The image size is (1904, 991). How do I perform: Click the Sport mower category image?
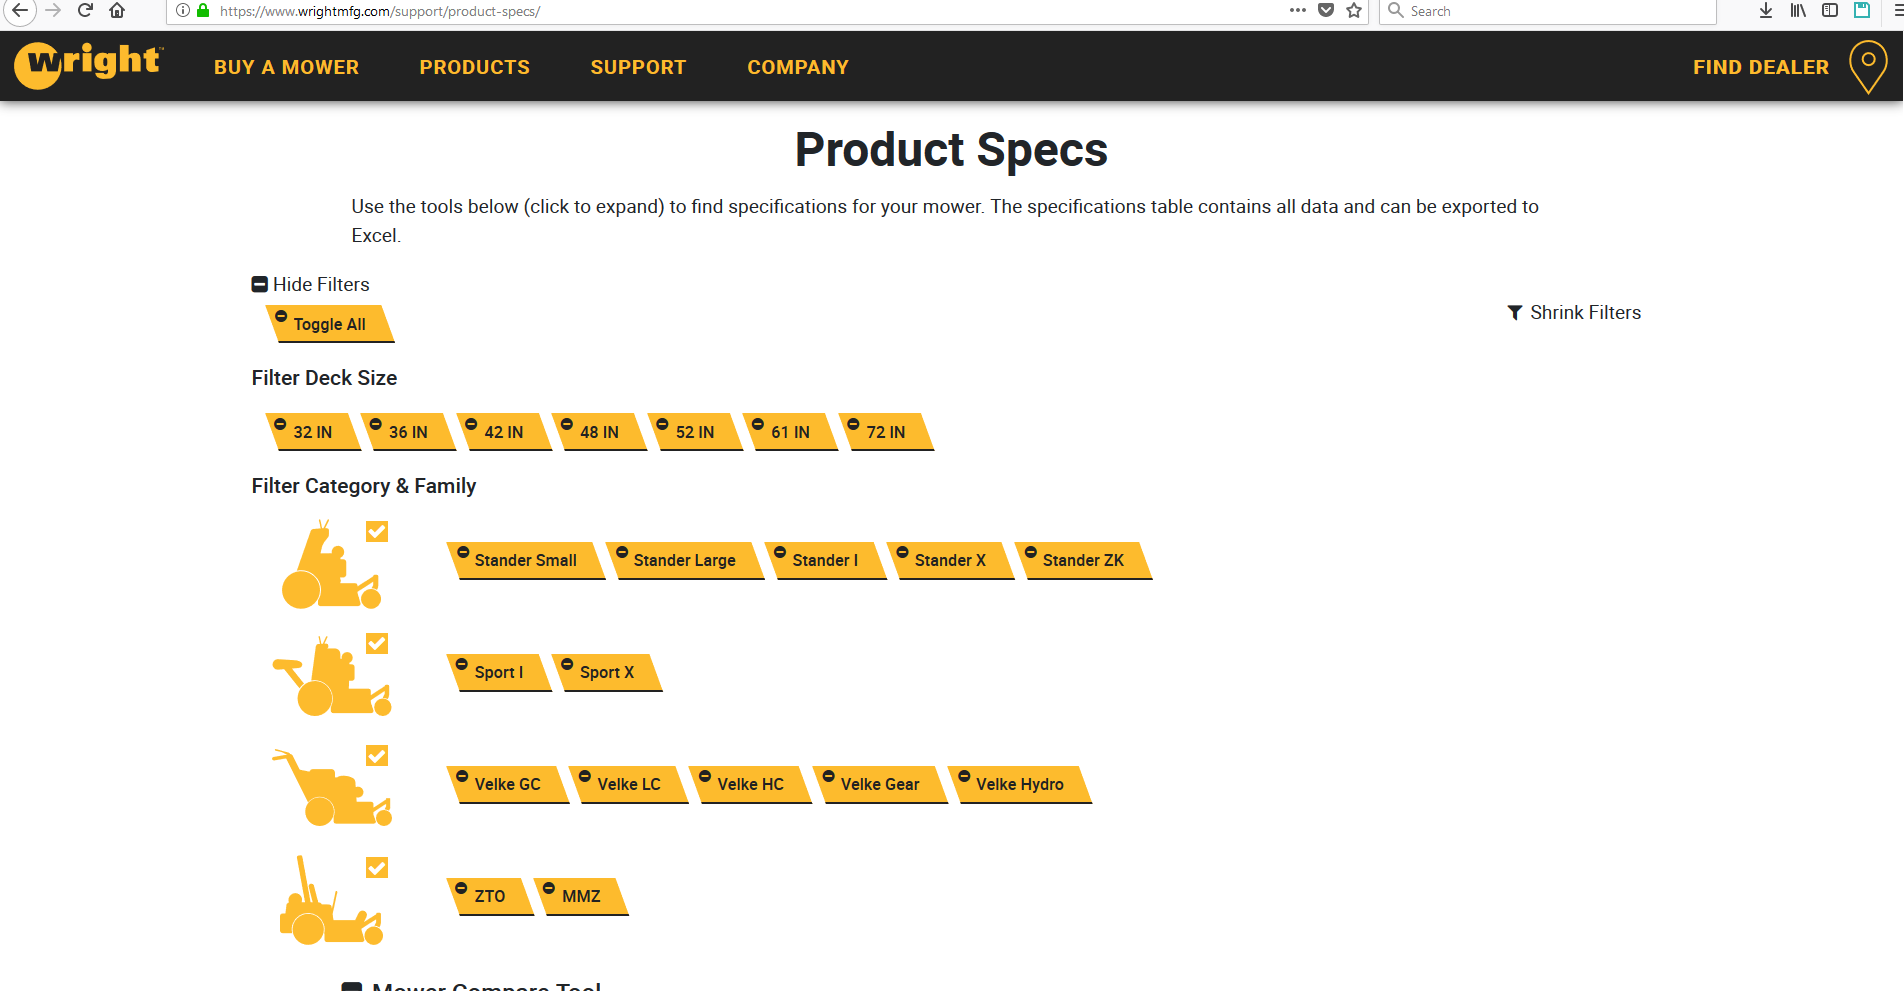[331, 676]
